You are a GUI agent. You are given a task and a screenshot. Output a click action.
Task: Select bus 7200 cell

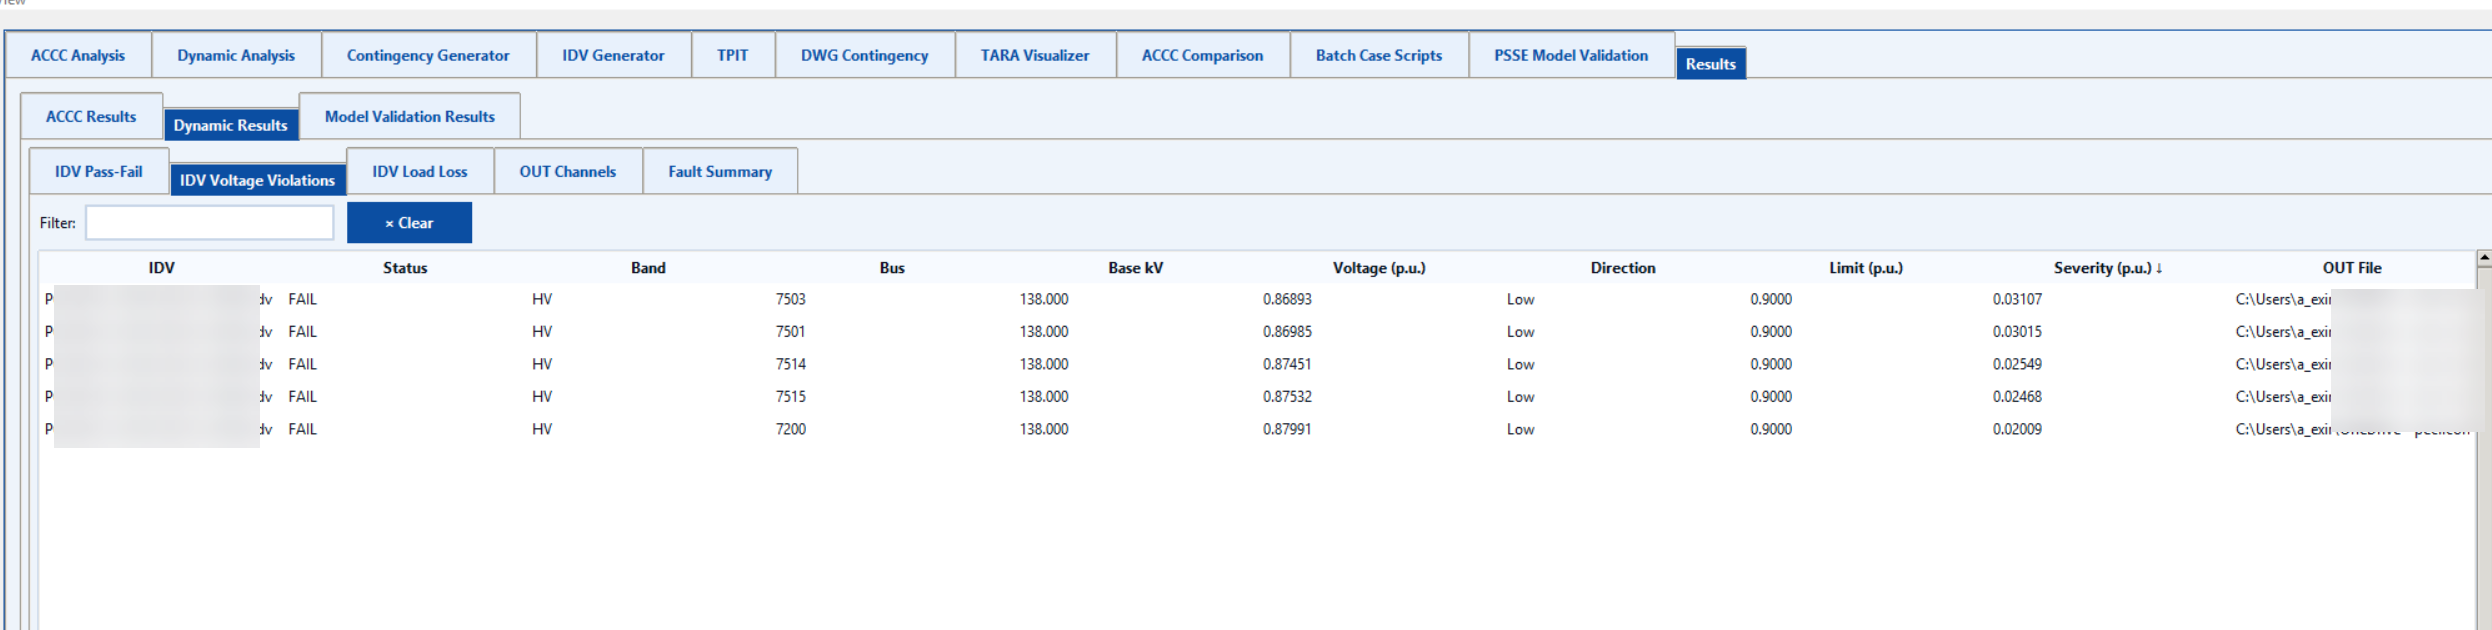tap(791, 429)
